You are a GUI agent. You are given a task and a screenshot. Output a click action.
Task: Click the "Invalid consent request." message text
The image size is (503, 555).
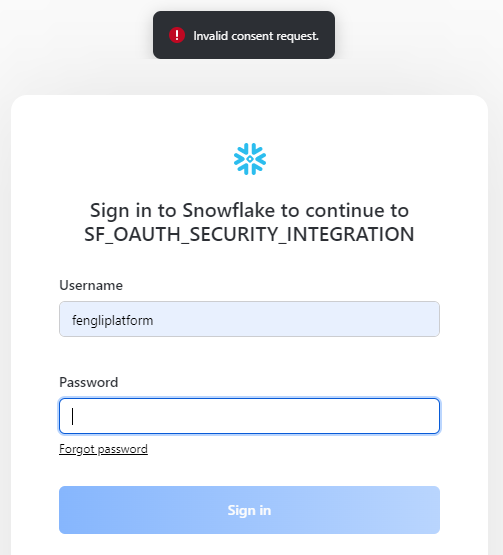256,36
